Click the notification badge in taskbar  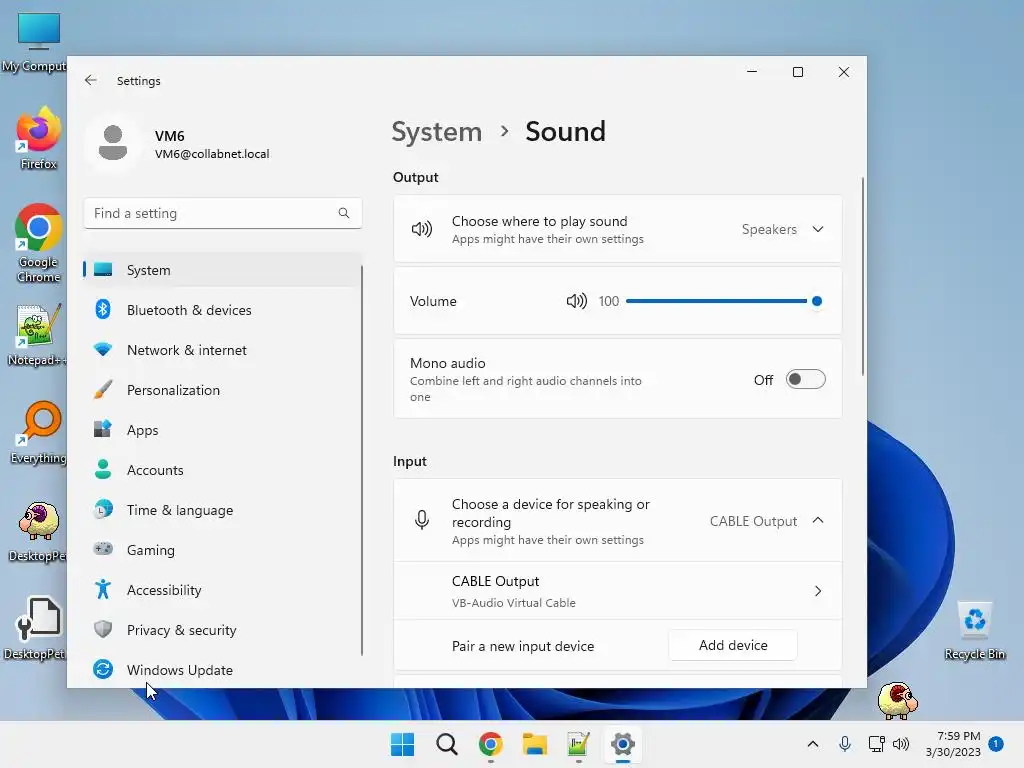(996, 744)
